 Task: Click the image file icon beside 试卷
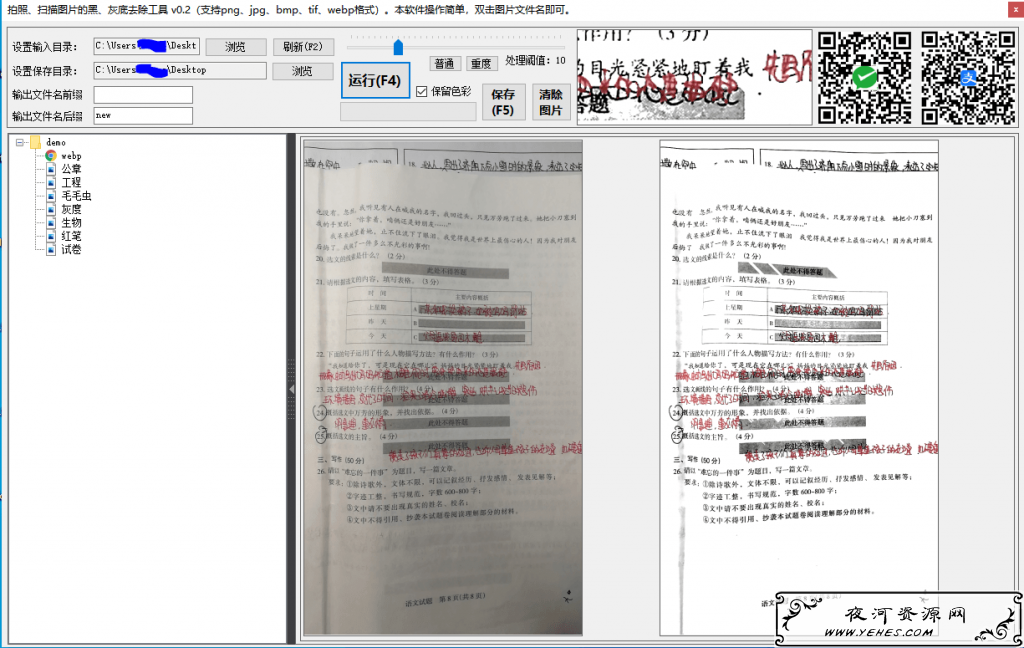coord(51,250)
